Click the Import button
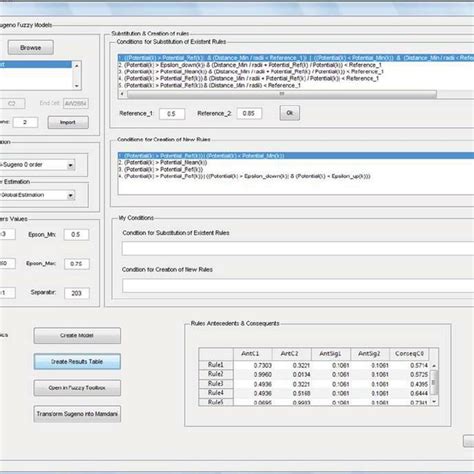Viewport: 474px width, 474px height. pos(68,122)
